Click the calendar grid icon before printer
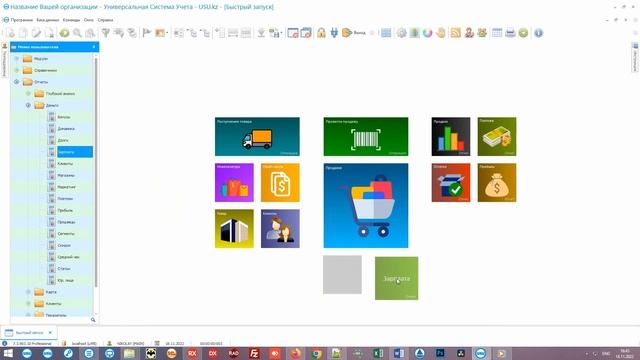640x360 pixels. [x=497, y=33]
